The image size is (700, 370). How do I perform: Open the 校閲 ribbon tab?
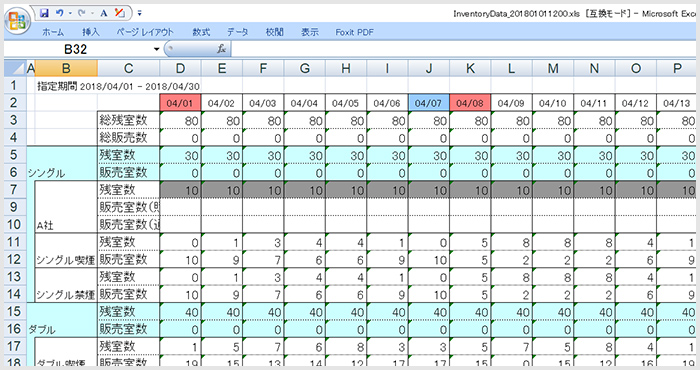click(x=274, y=32)
